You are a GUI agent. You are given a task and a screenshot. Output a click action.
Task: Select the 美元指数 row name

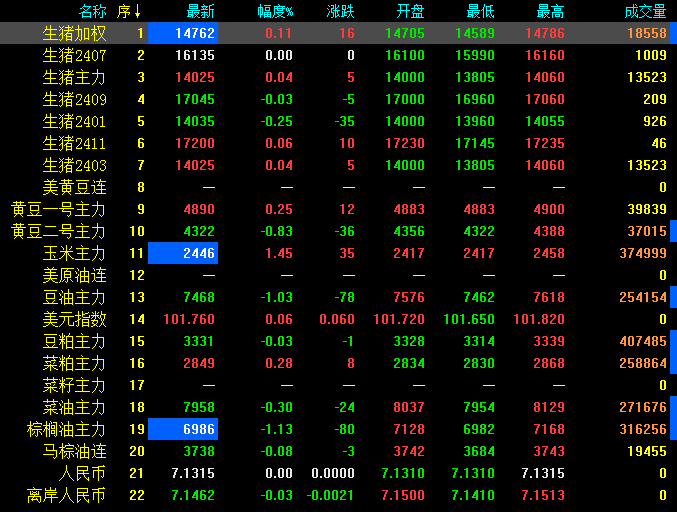[74, 319]
